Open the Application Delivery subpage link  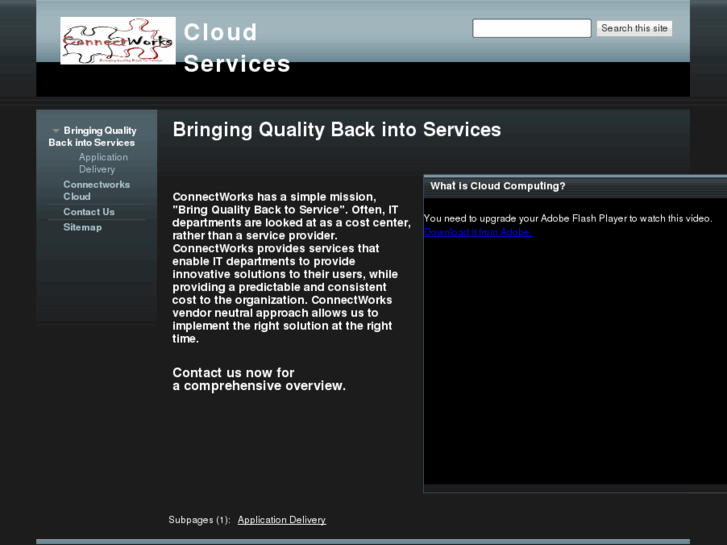[x=282, y=519]
